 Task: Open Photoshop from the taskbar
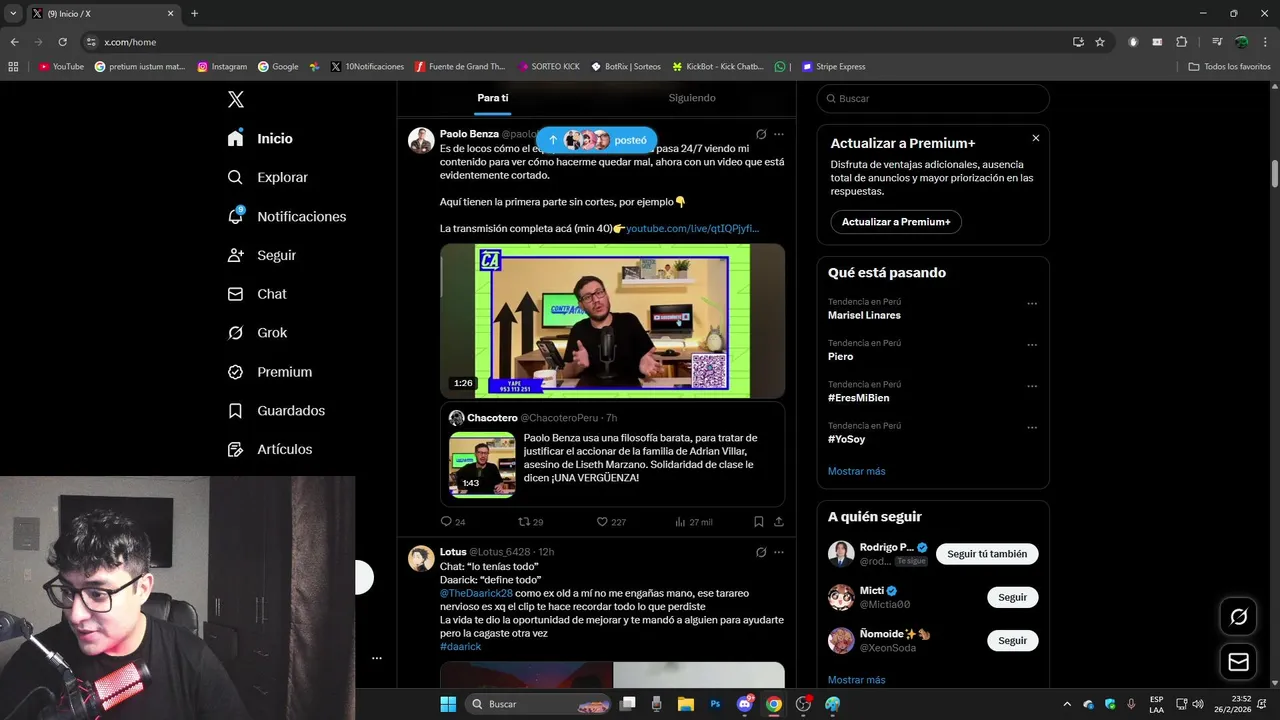[715, 704]
